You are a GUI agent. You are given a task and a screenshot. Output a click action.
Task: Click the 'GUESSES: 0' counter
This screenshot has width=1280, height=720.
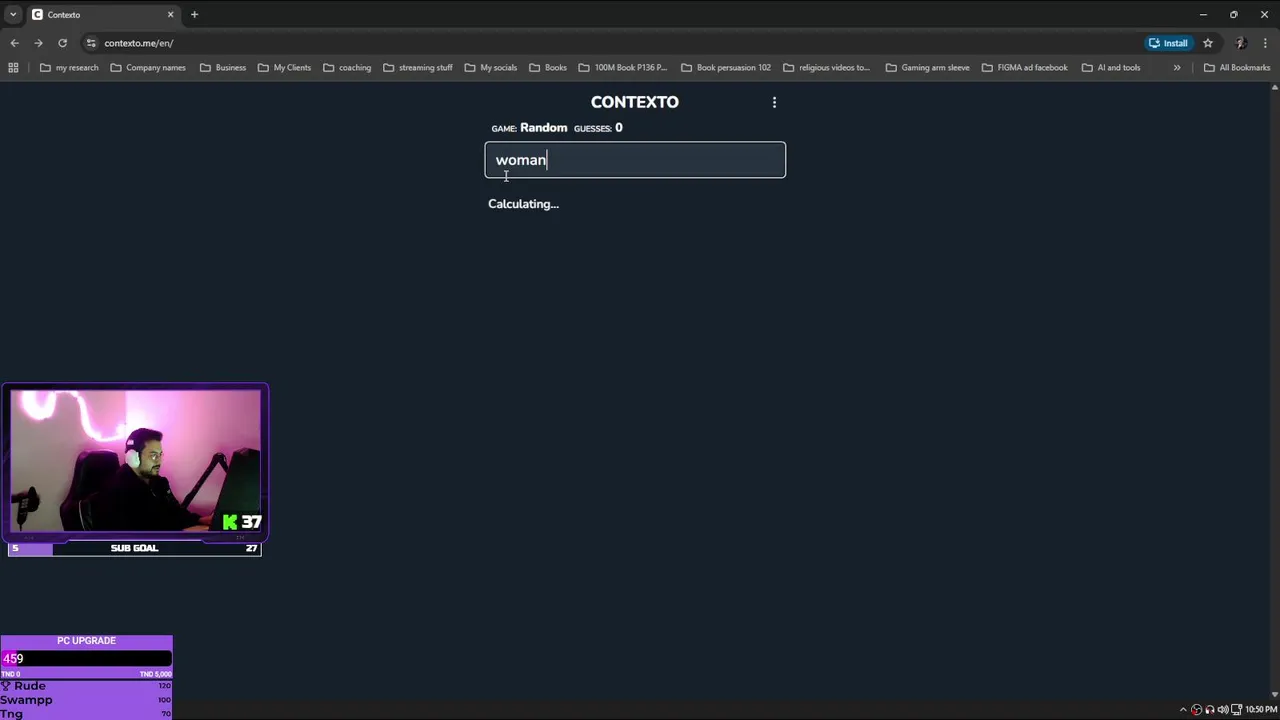pyautogui.click(x=598, y=128)
